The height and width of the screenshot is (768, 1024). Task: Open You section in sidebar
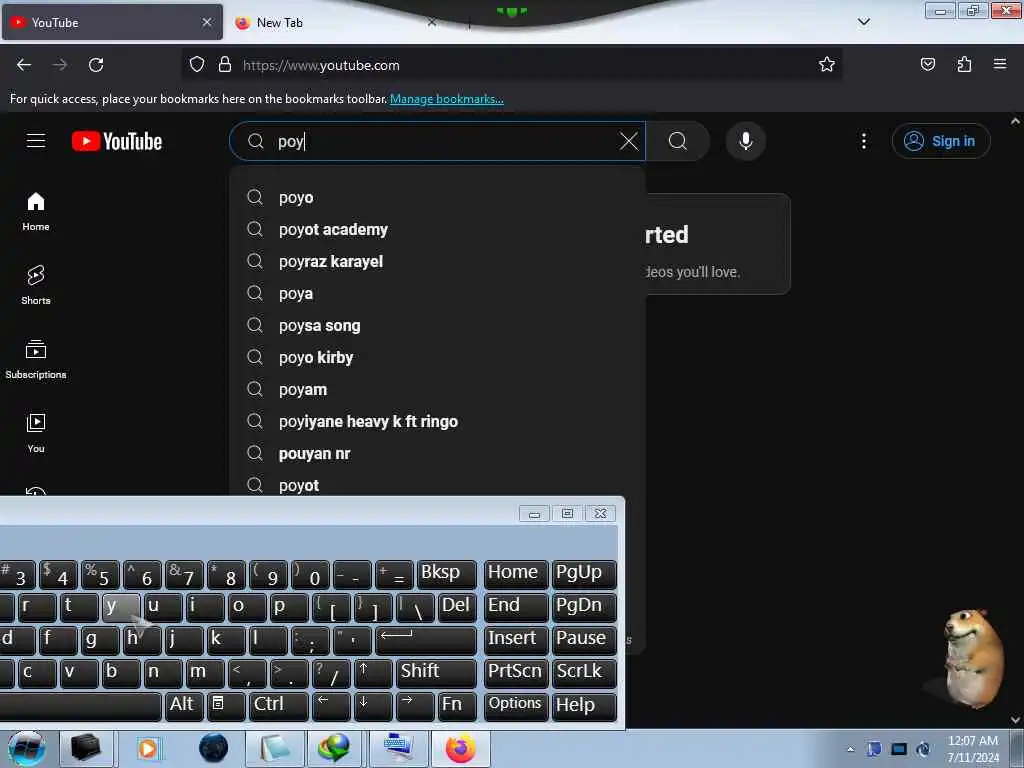(36, 433)
